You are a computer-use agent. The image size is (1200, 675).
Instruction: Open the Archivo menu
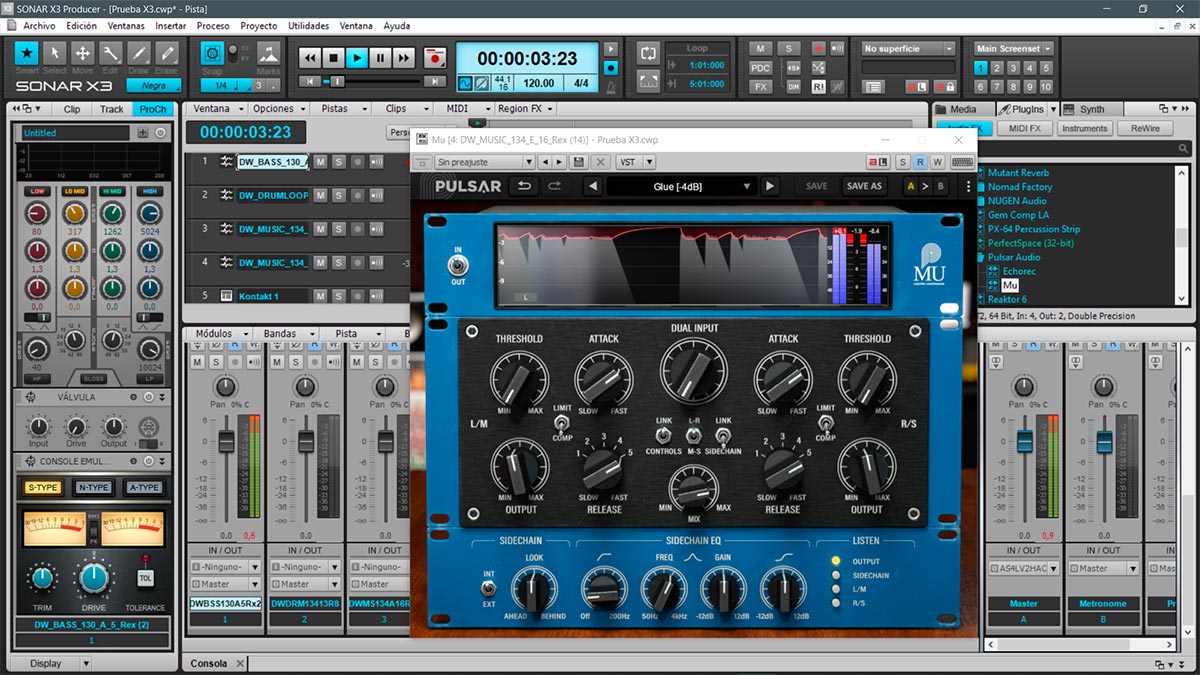39,25
